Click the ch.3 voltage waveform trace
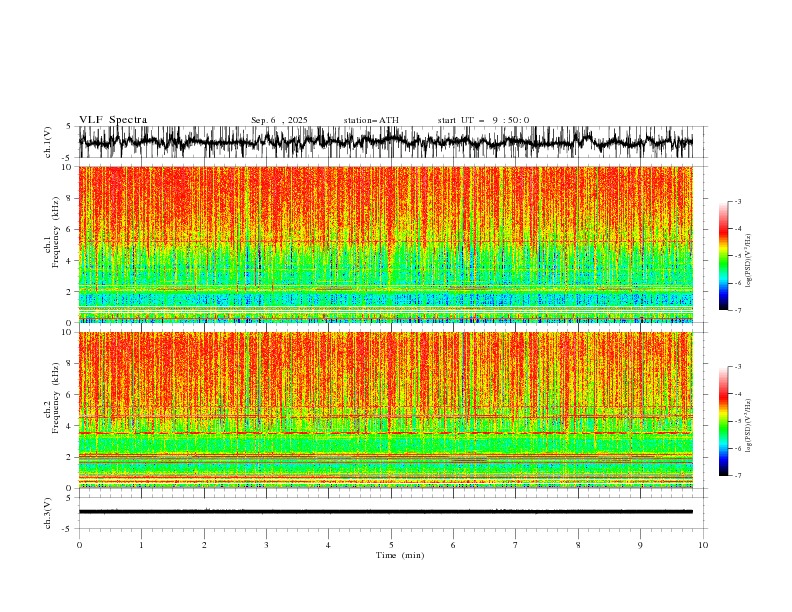 pos(386,512)
